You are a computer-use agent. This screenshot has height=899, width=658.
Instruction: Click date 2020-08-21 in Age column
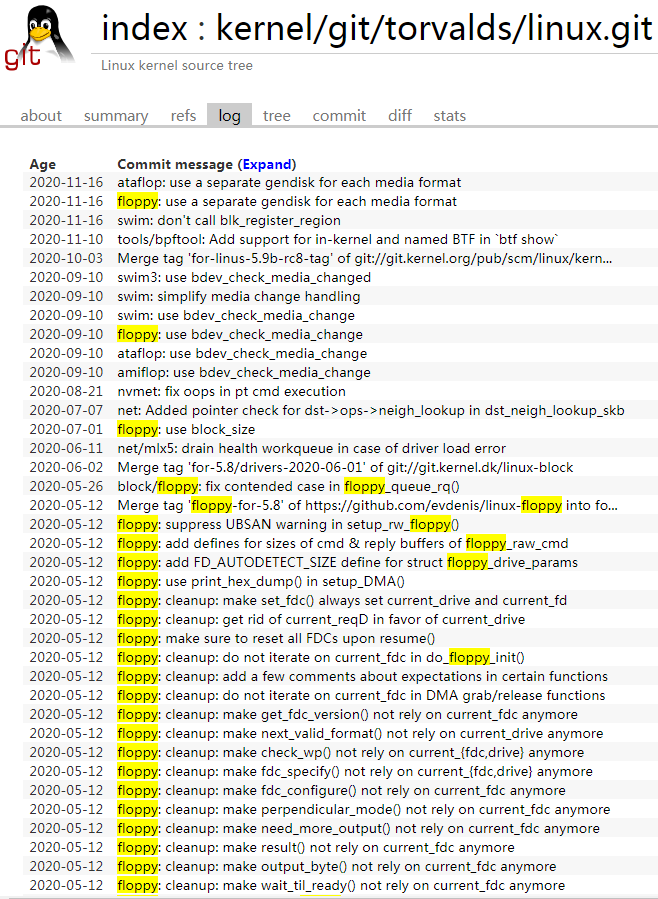[x=66, y=391]
